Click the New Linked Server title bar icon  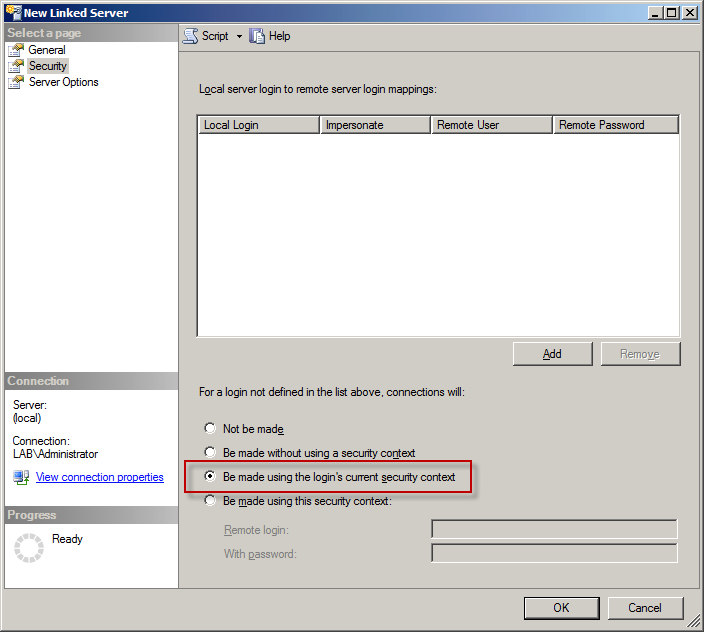click(13, 13)
